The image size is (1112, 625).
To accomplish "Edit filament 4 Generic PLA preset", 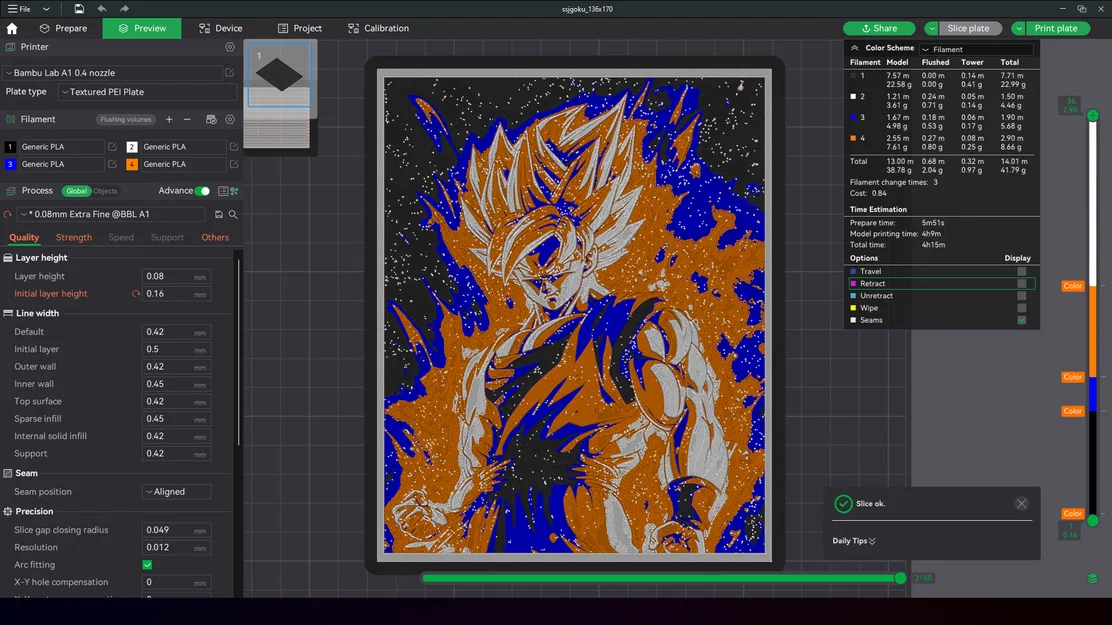I will pyautogui.click(x=234, y=164).
